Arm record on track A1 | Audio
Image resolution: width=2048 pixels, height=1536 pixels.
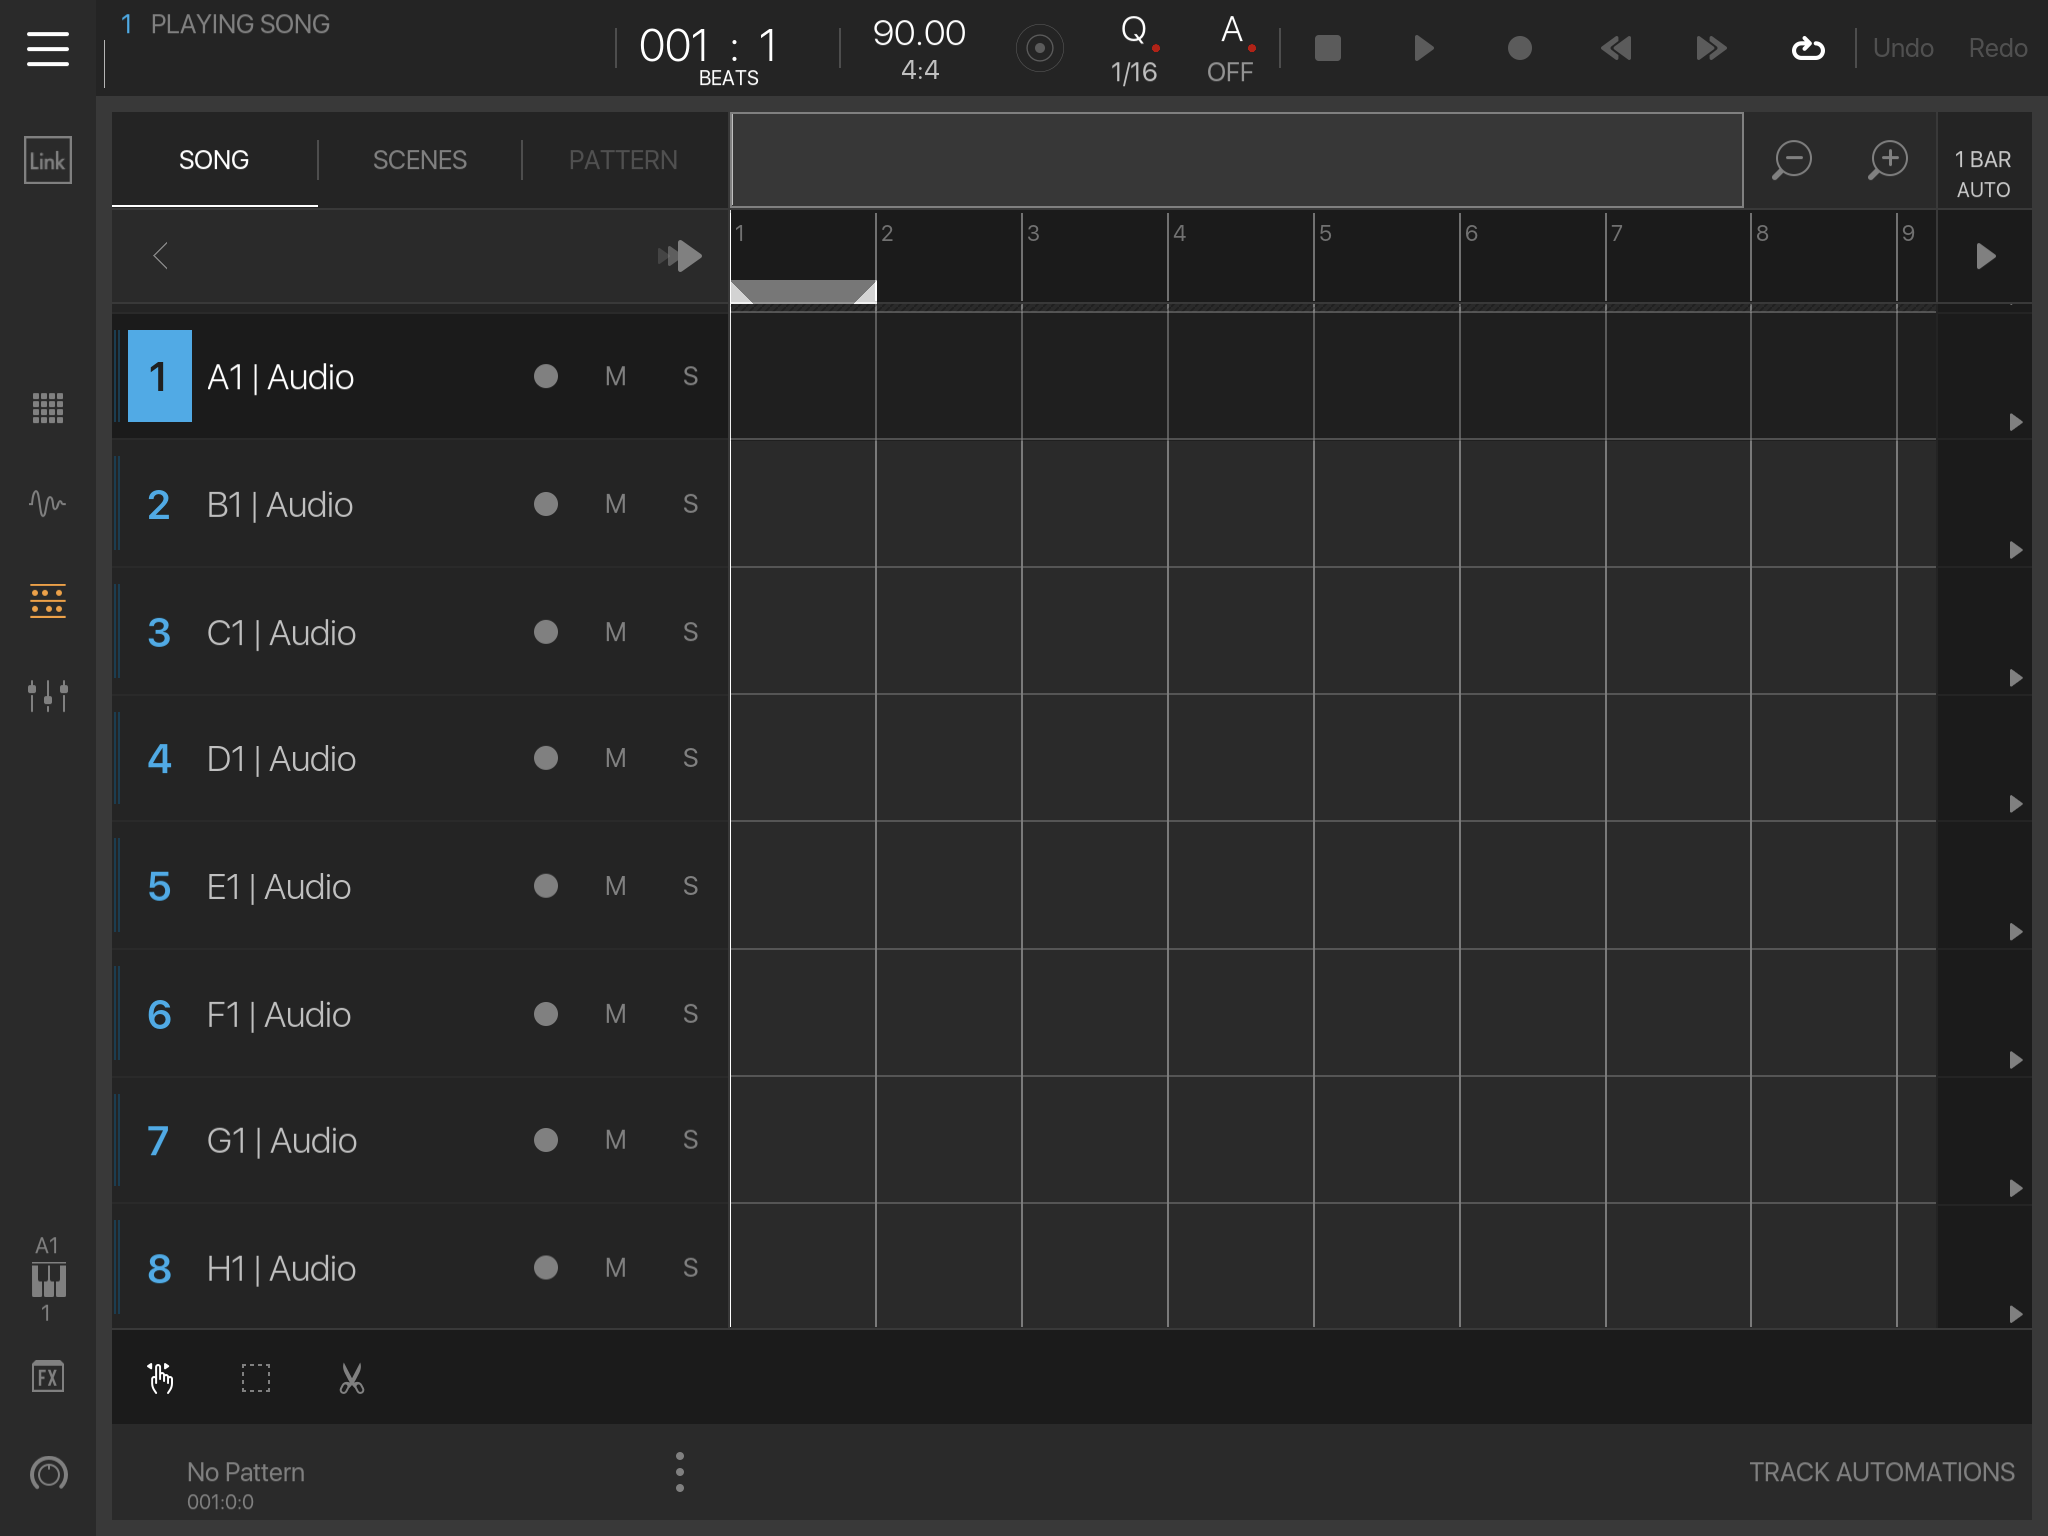pyautogui.click(x=546, y=376)
